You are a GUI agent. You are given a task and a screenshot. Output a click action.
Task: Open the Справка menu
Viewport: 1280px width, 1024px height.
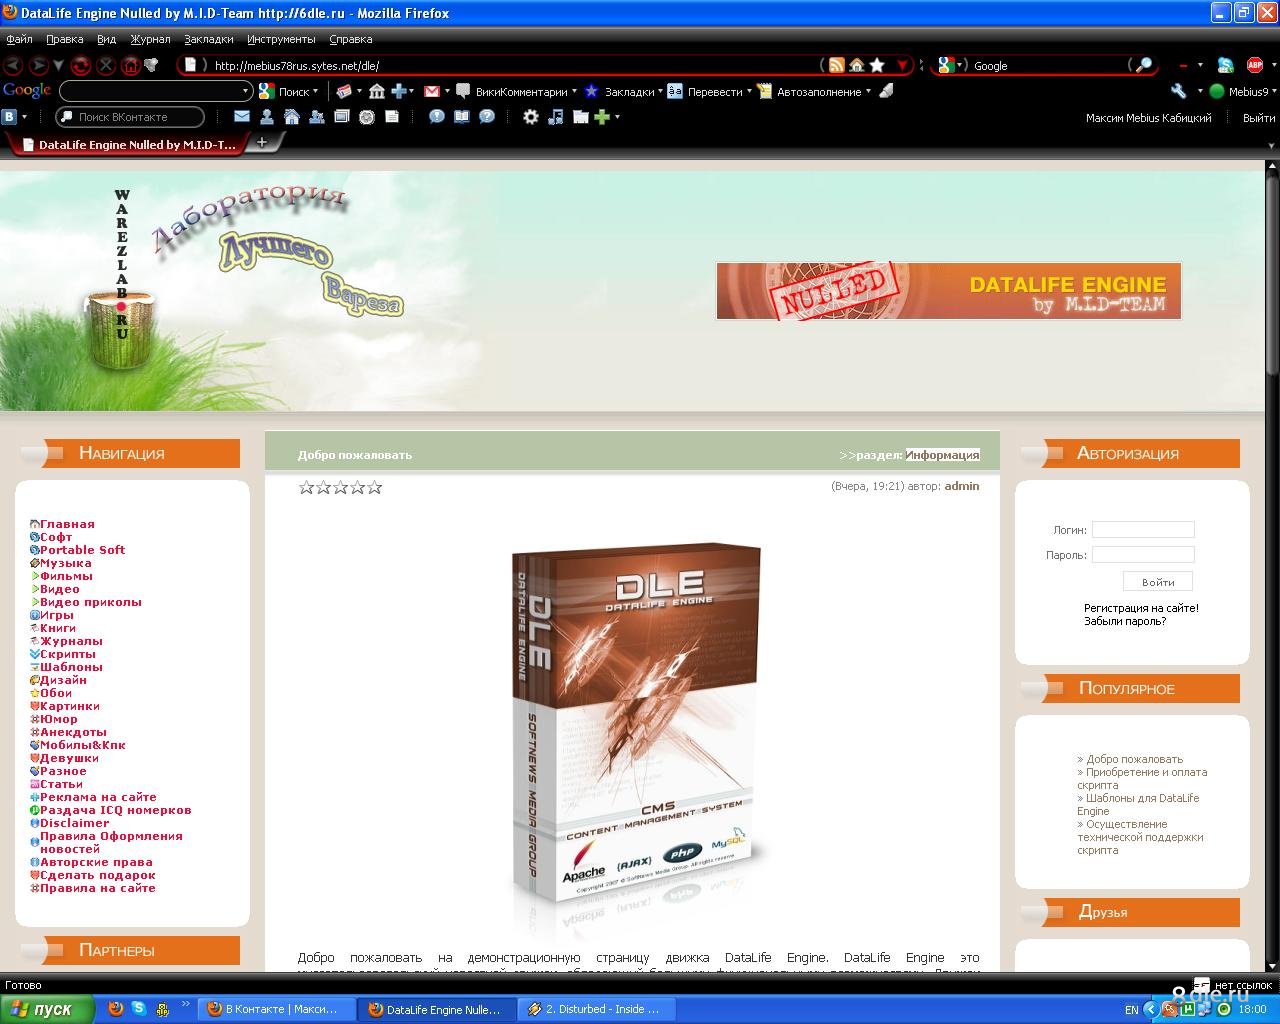click(350, 39)
